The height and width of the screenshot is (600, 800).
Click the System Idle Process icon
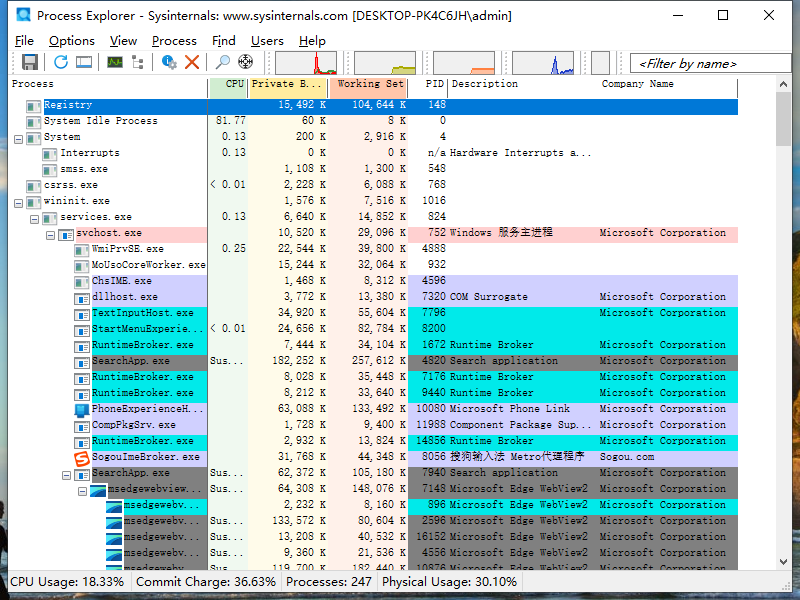[34, 122]
